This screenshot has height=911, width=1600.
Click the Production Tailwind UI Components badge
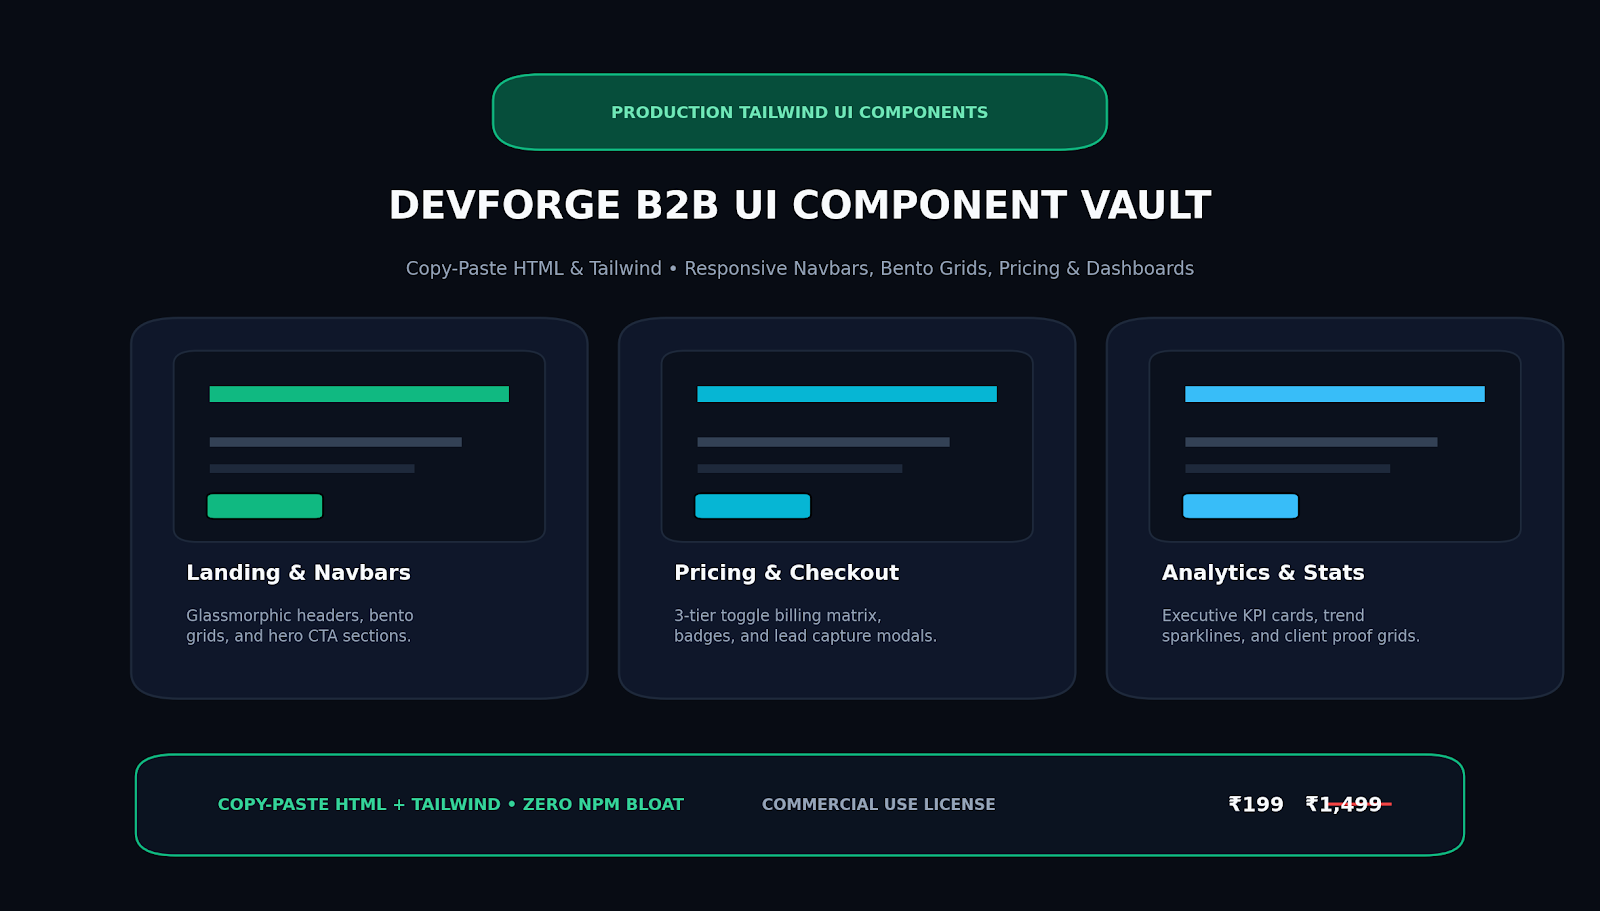[800, 112]
